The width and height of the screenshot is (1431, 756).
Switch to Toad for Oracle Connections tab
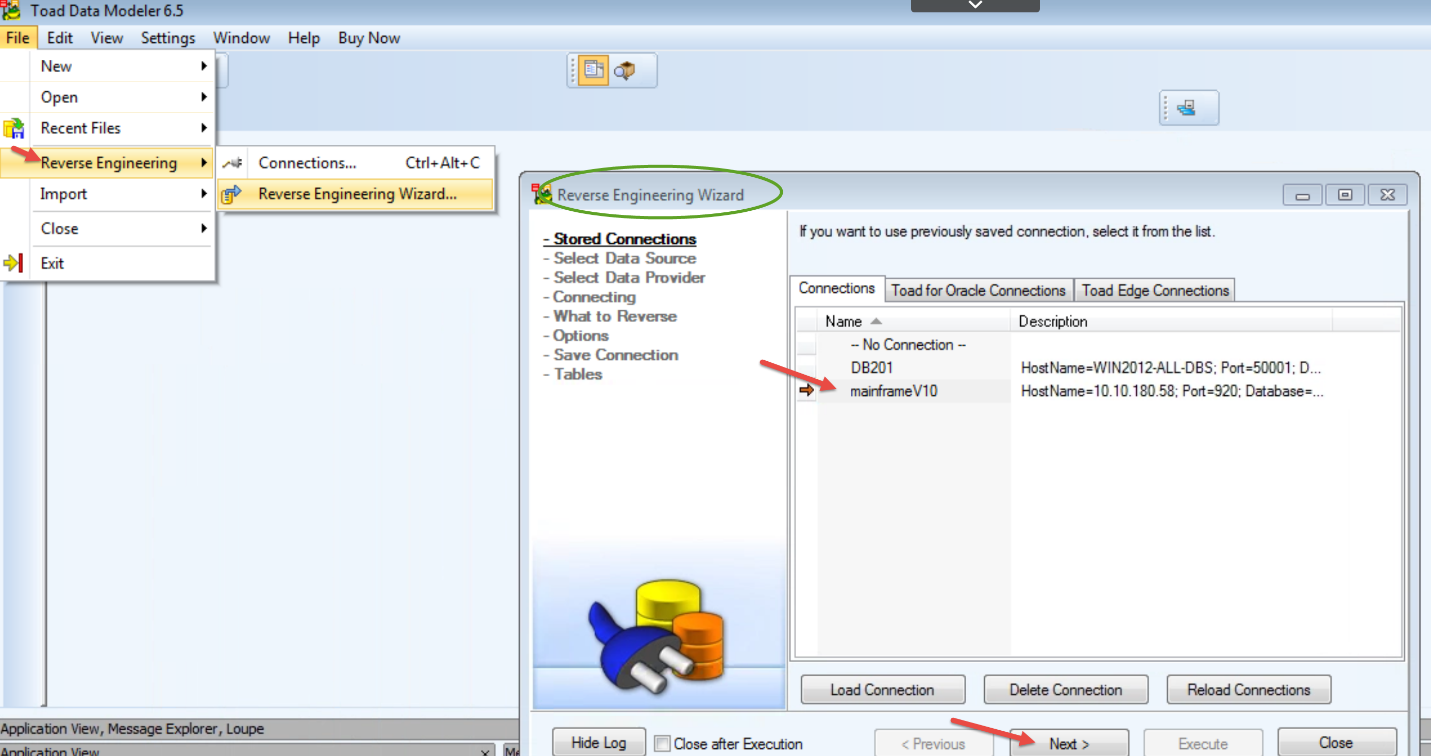[x=979, y=290]
